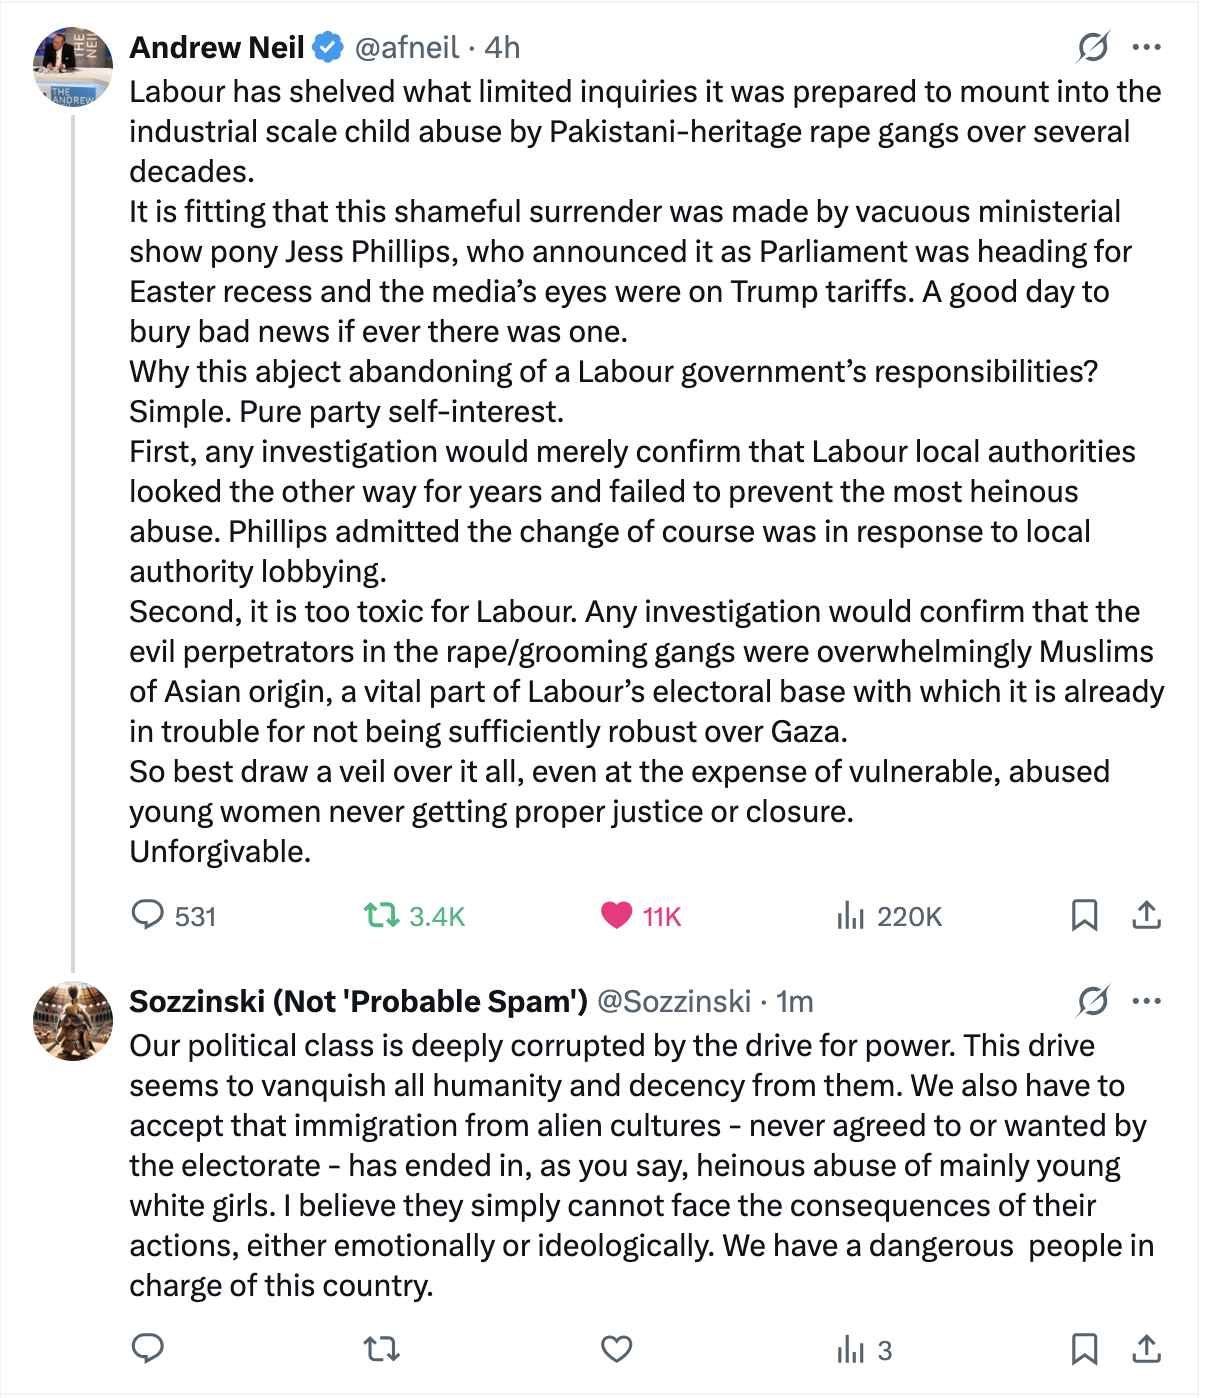Click Andrew Neil's profile avatar
Screen dimensions: 1216x1398
[73, 67]
